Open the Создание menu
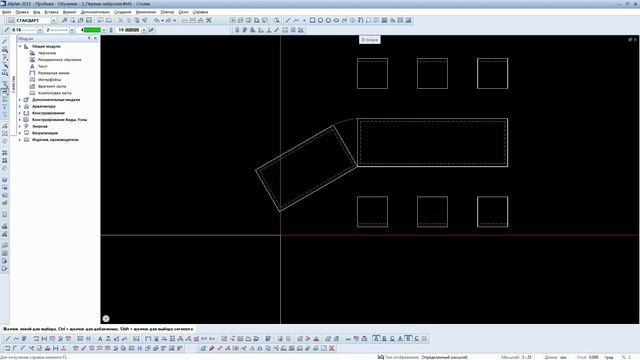The image size is (640, 360). point(123,12)
